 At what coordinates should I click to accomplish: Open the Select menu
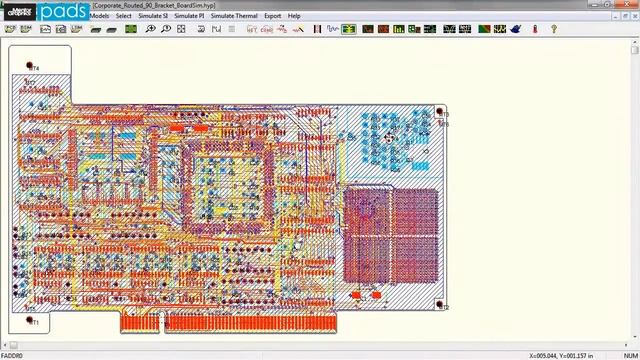[x=123, y=16]
